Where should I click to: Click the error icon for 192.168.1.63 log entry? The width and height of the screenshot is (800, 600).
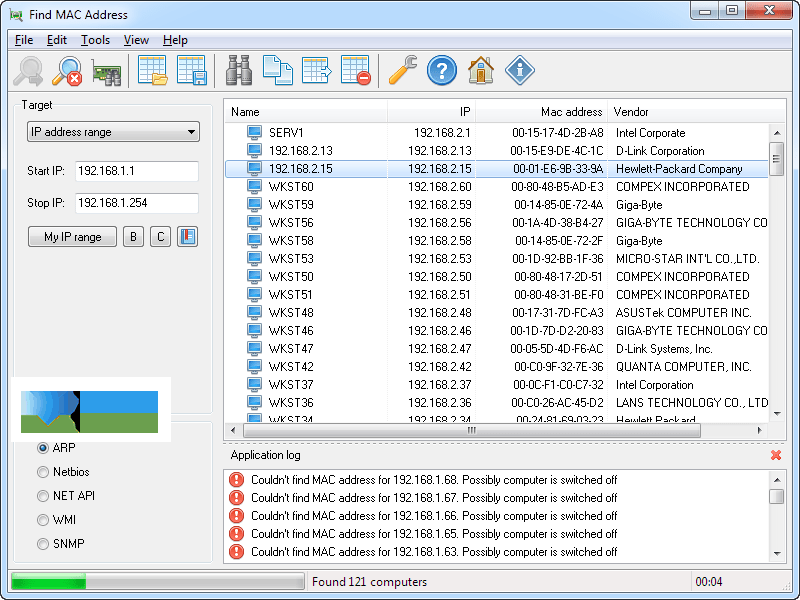236,552
